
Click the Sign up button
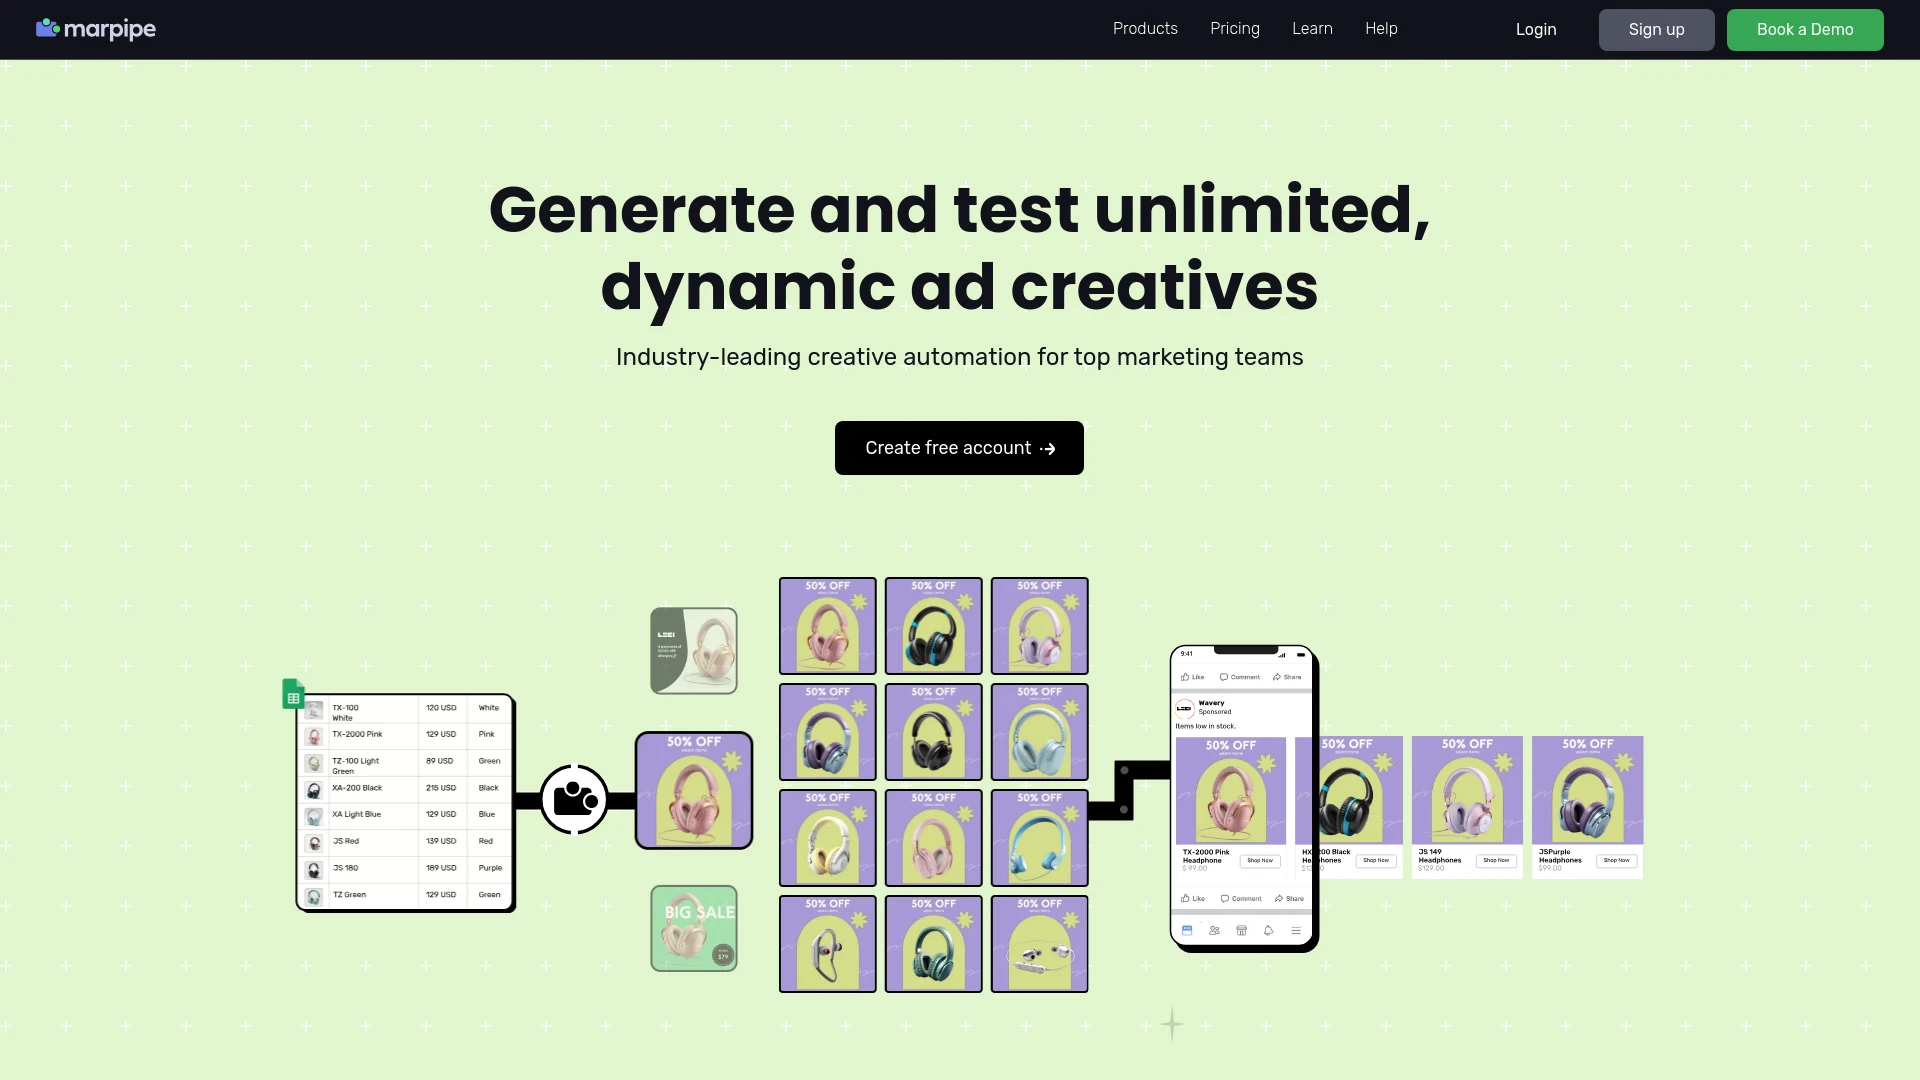point(1656,29)
